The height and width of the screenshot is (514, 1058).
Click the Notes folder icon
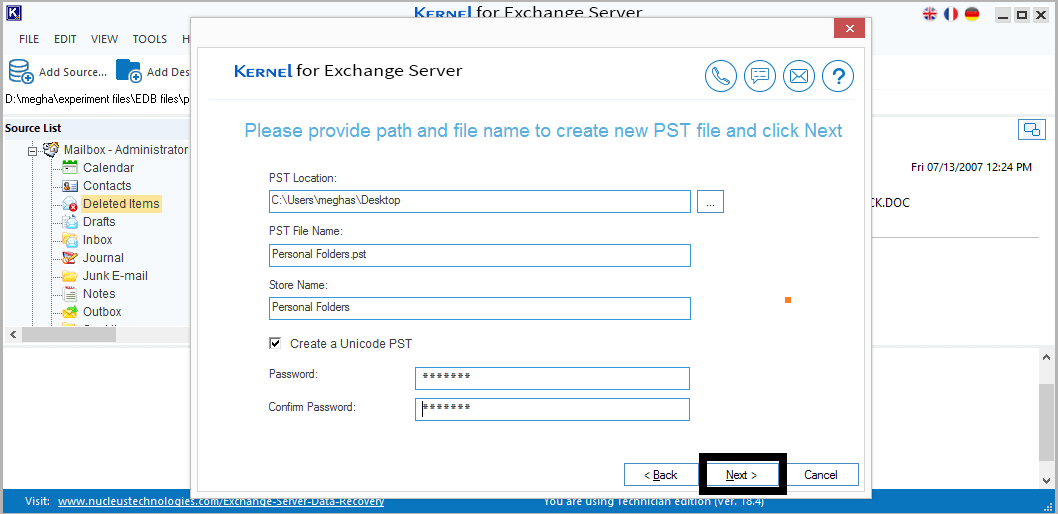[70, 293]
